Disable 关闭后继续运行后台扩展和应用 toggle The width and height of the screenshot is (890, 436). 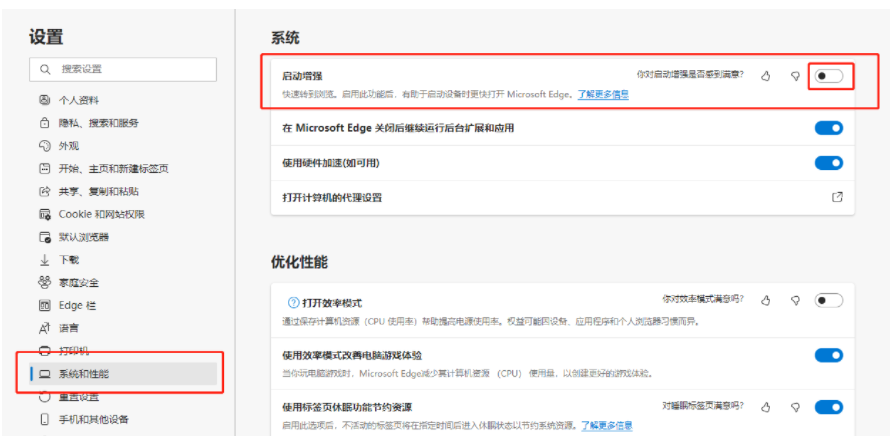[828, 128]
